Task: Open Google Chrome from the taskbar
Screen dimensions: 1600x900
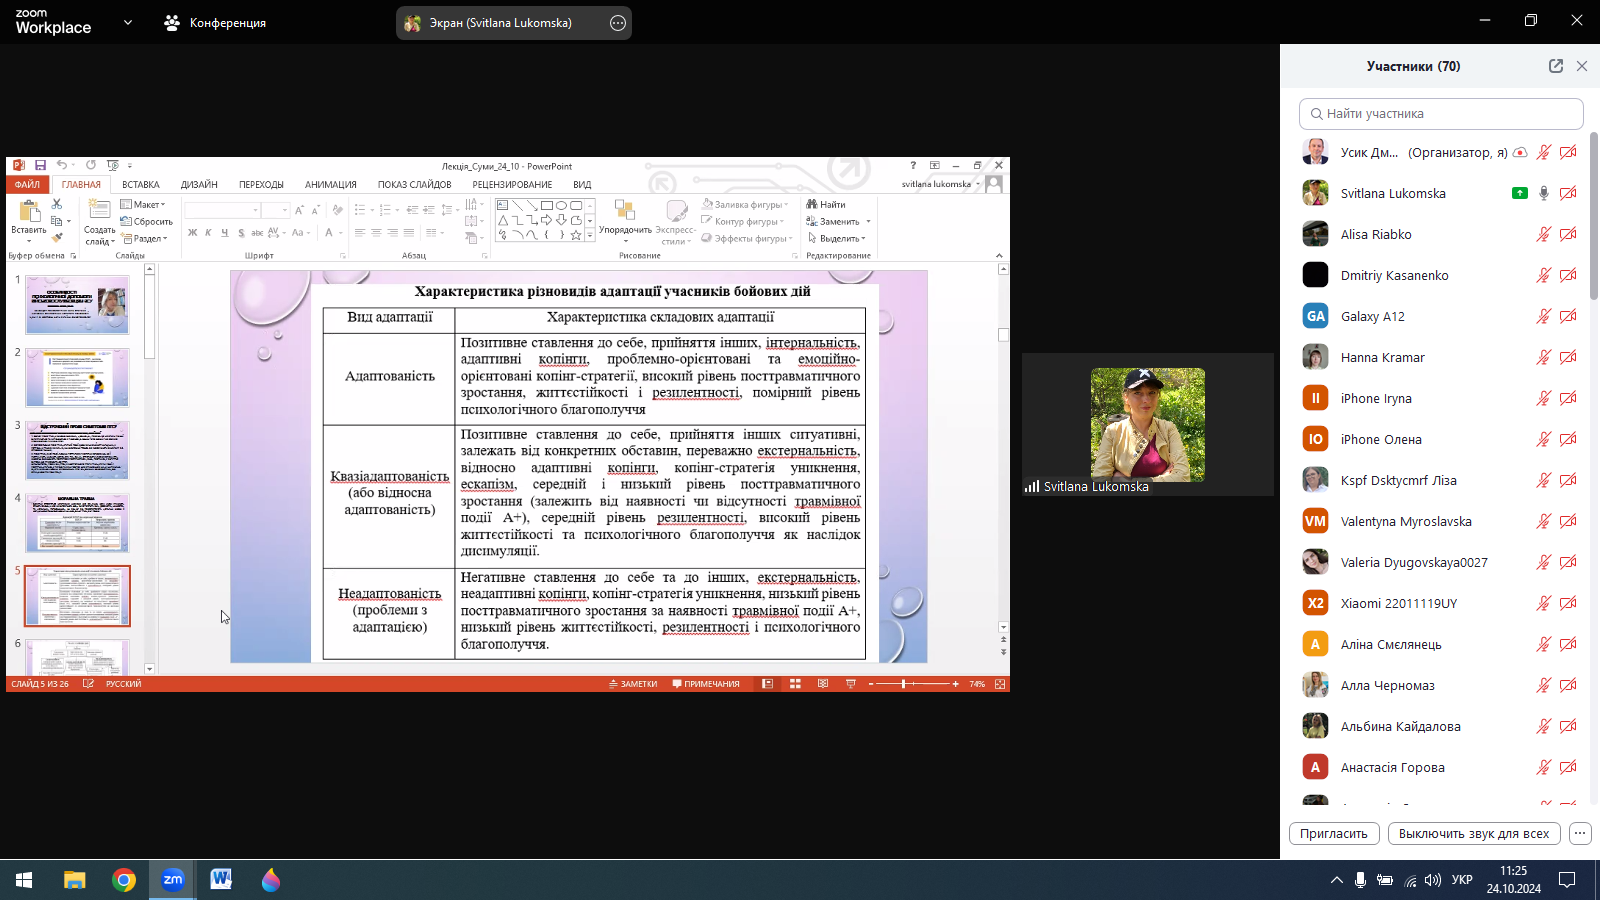Action: click(x=124, y=880)
